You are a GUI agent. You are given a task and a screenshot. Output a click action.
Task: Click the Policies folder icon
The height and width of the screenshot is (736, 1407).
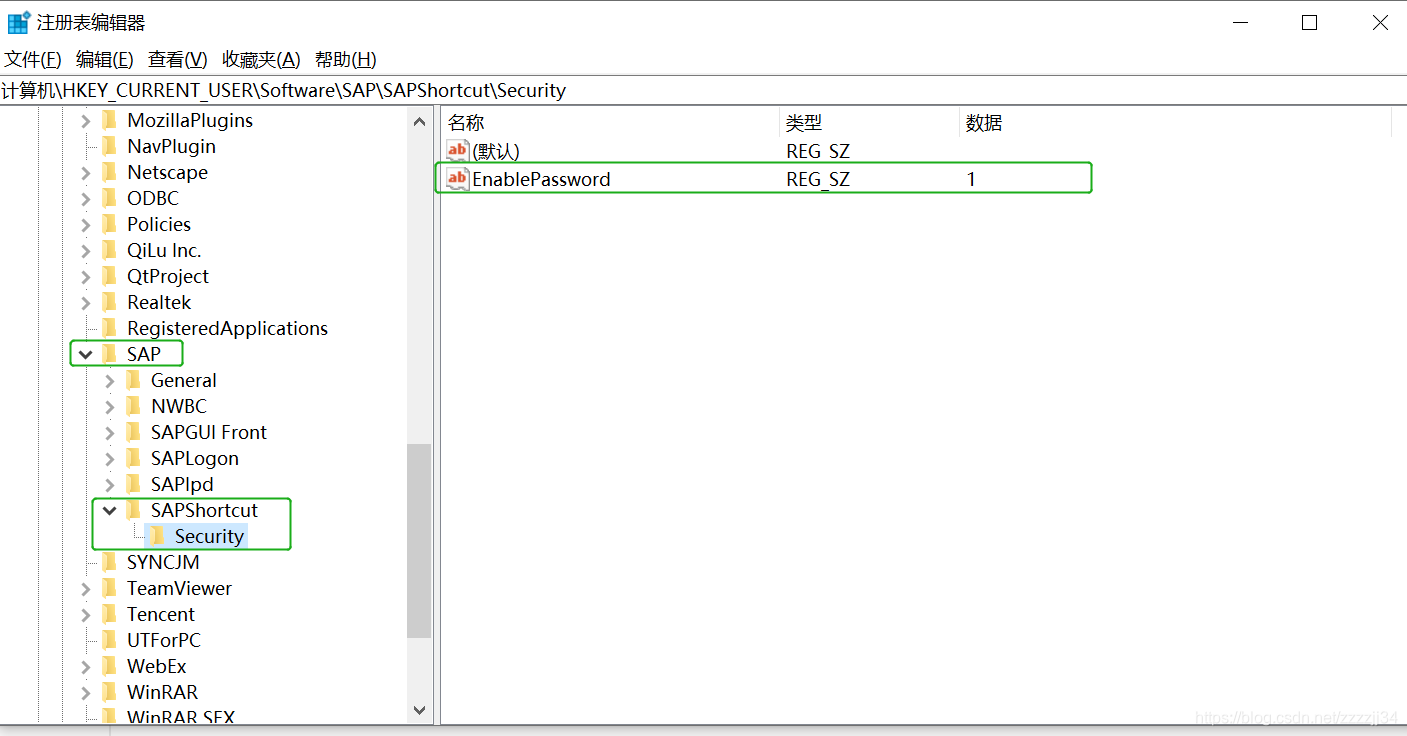pos(109,224)
